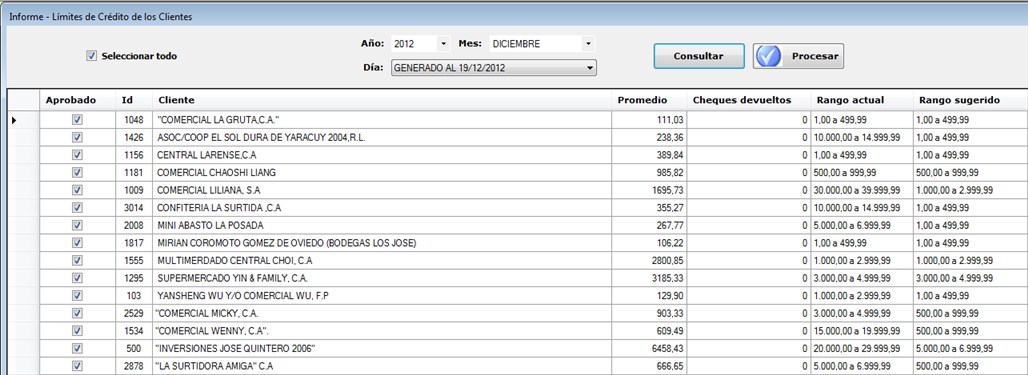Click Rango actual 15.000,00 a 19.999,99
This screenshot has height=375, width=1028.
click(x=861, y=330)
